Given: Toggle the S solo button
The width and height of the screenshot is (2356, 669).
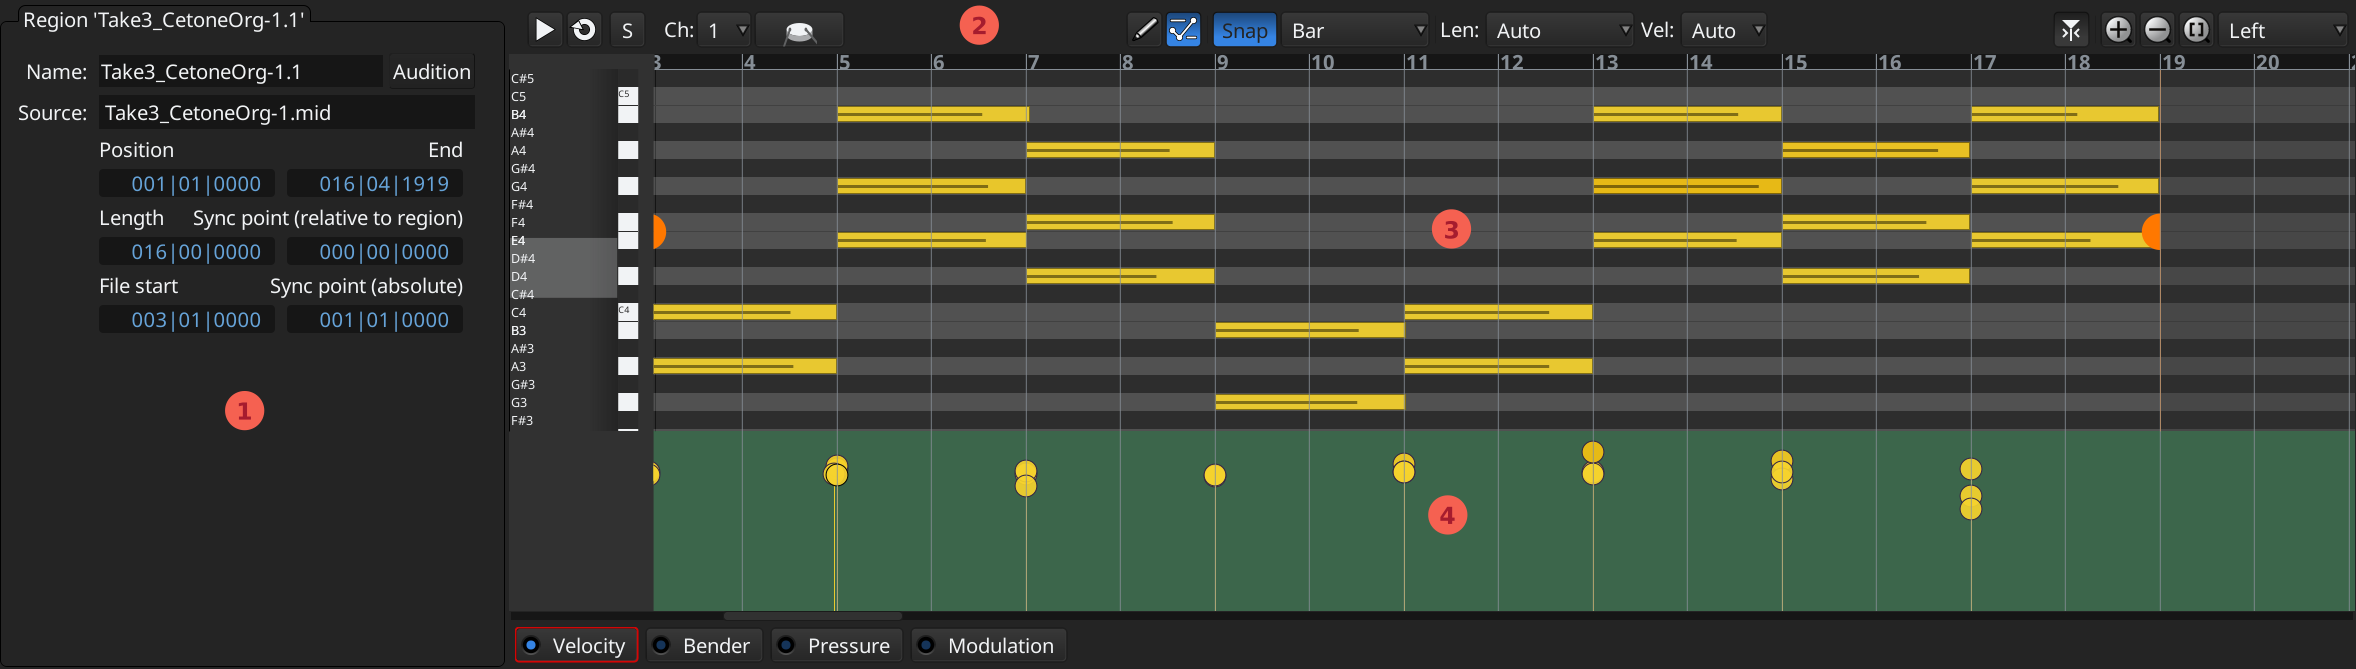Looking at the screenshot, I should 627,30.
